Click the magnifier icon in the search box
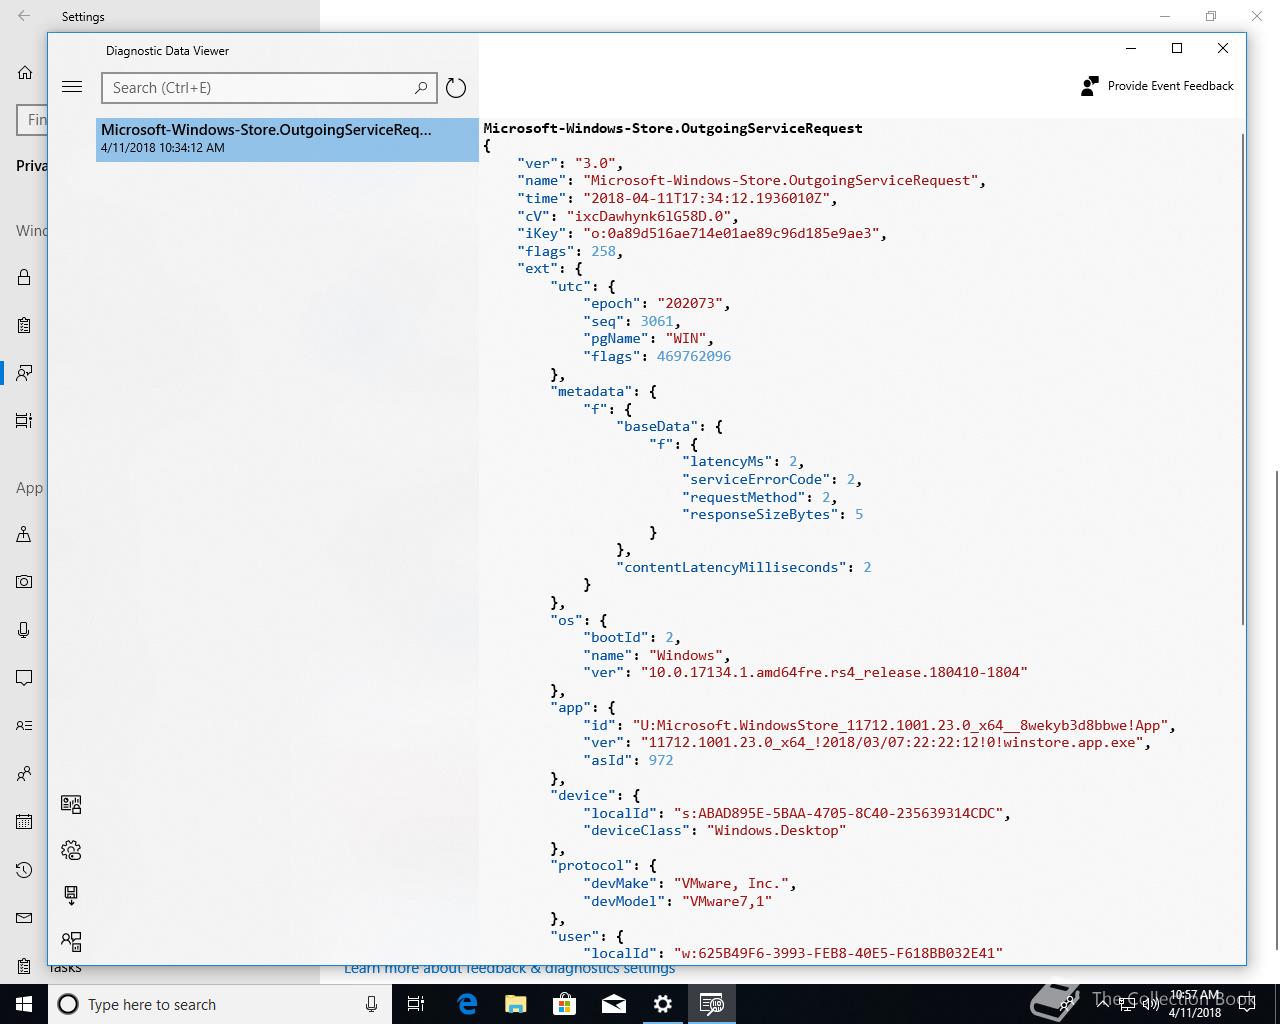1280x1024 pixels. click(421, 88)
